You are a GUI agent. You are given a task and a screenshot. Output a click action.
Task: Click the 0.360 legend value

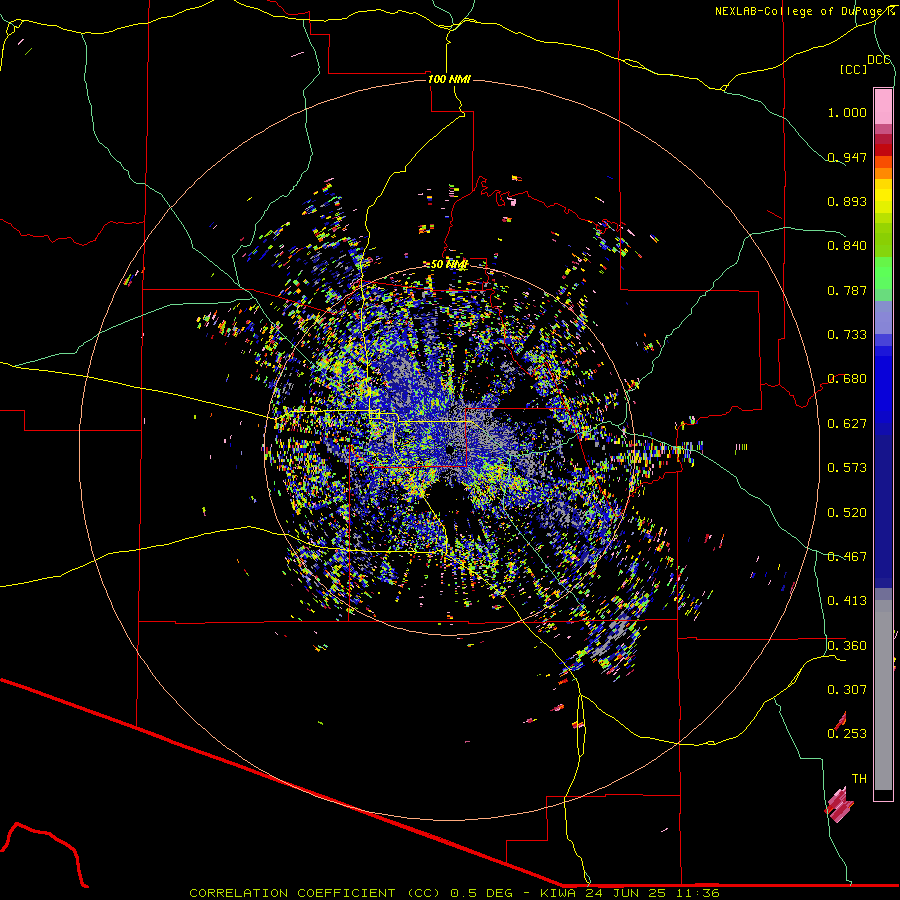point(847,646)
